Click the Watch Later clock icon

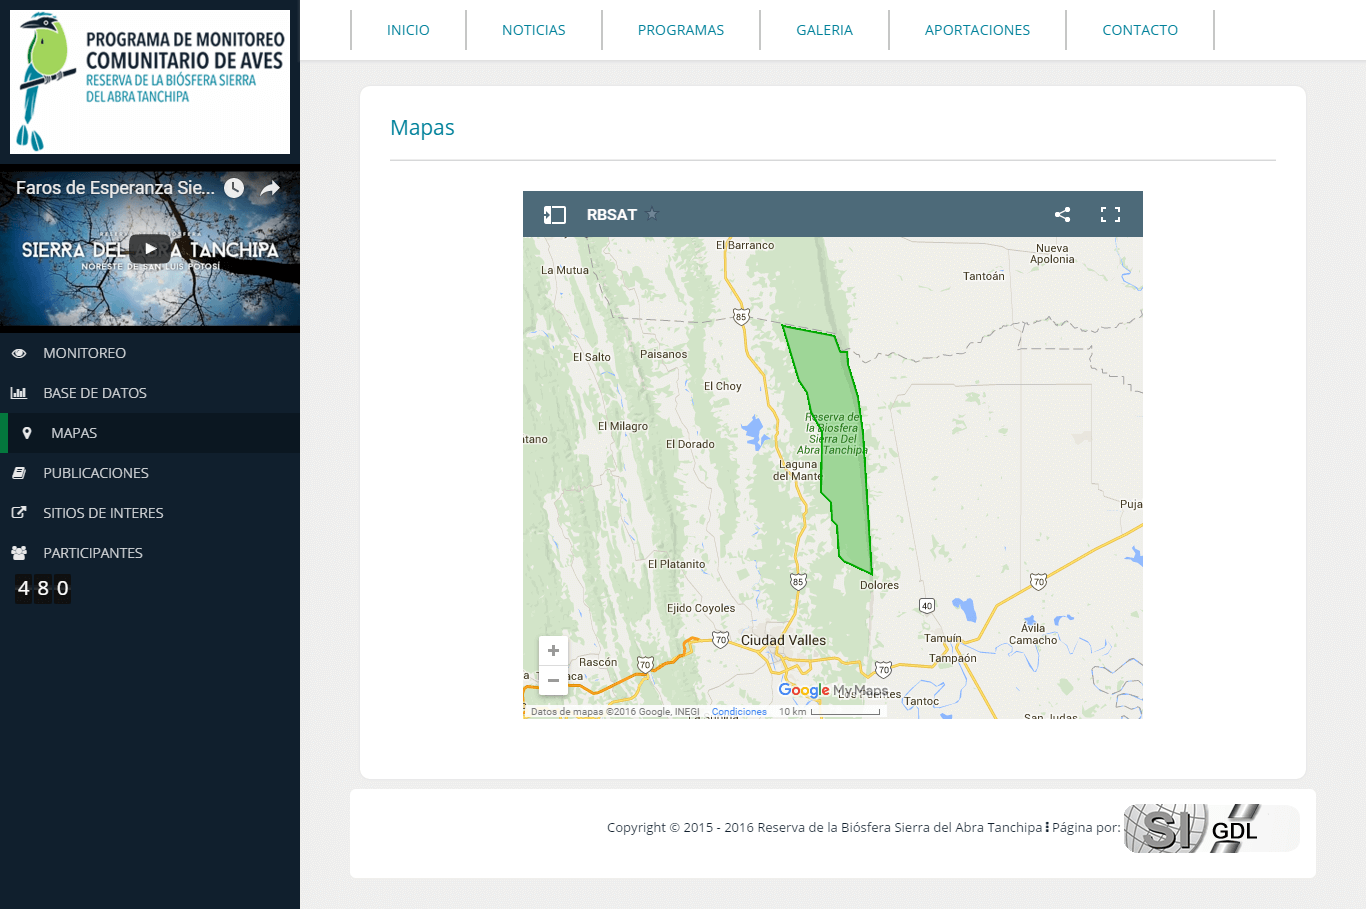[x=234, y=188]
